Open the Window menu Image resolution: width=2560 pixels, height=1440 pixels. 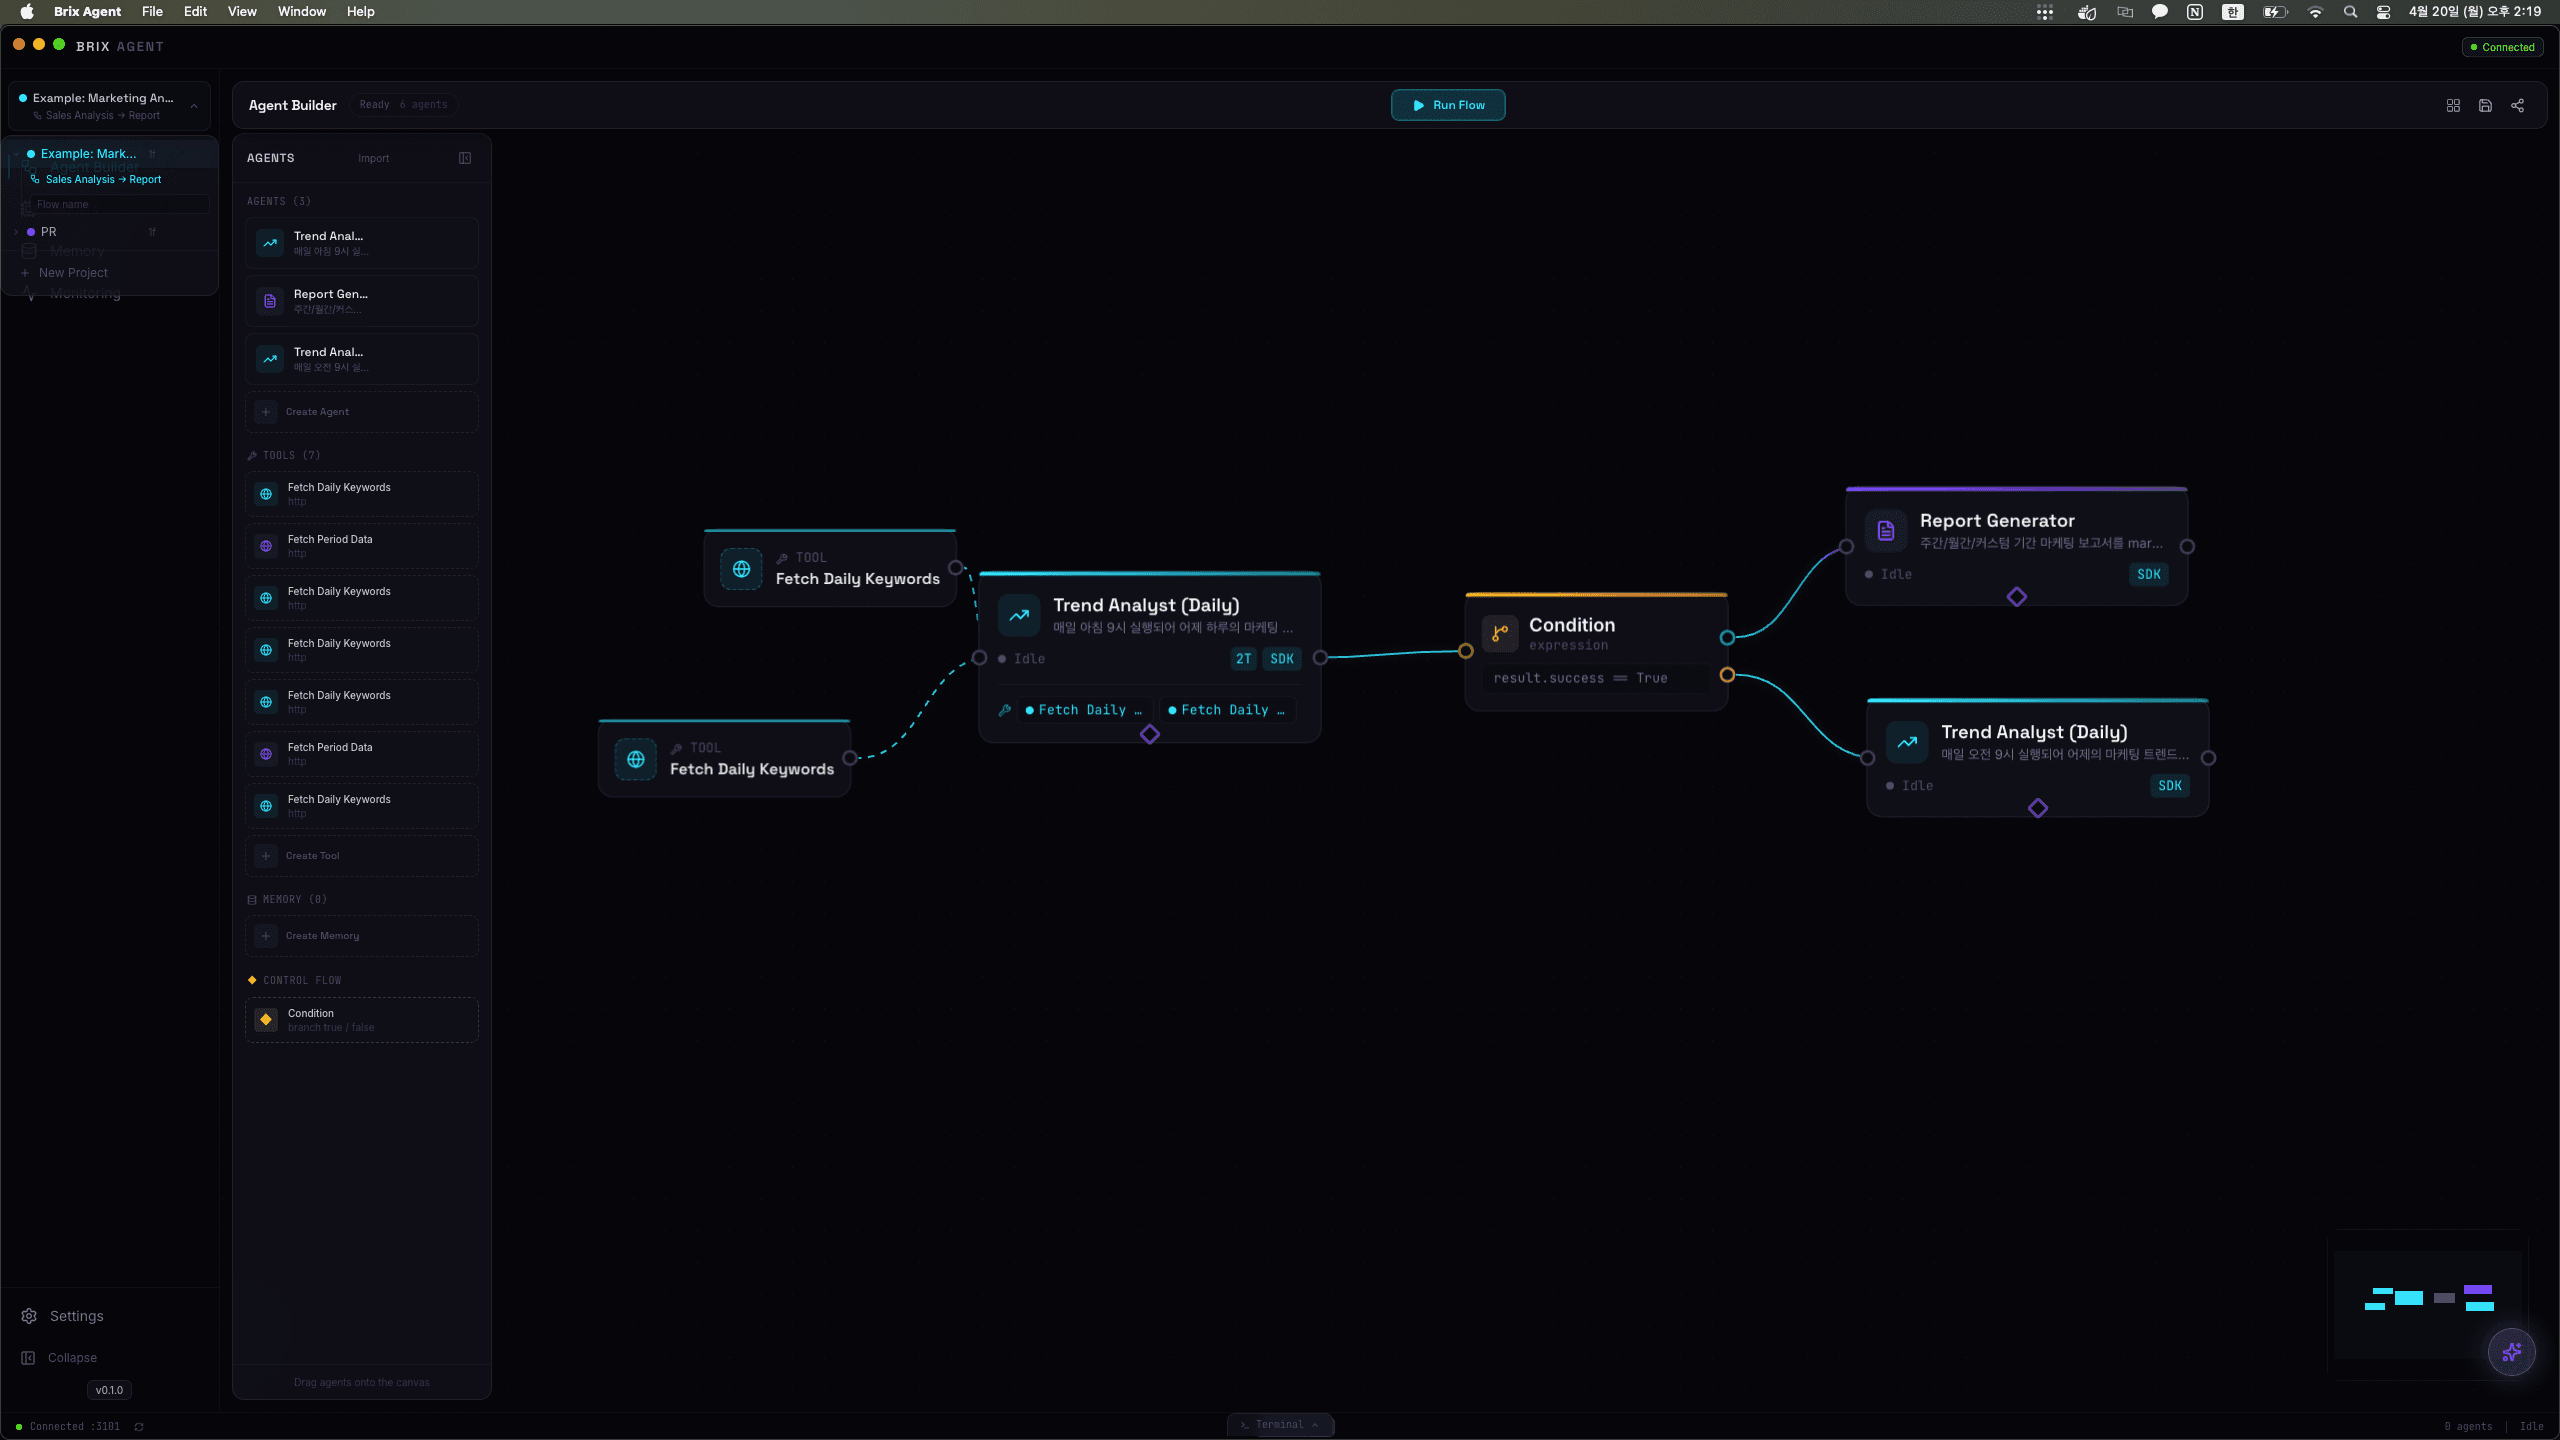pyautogui.click(x=301, y=11)
